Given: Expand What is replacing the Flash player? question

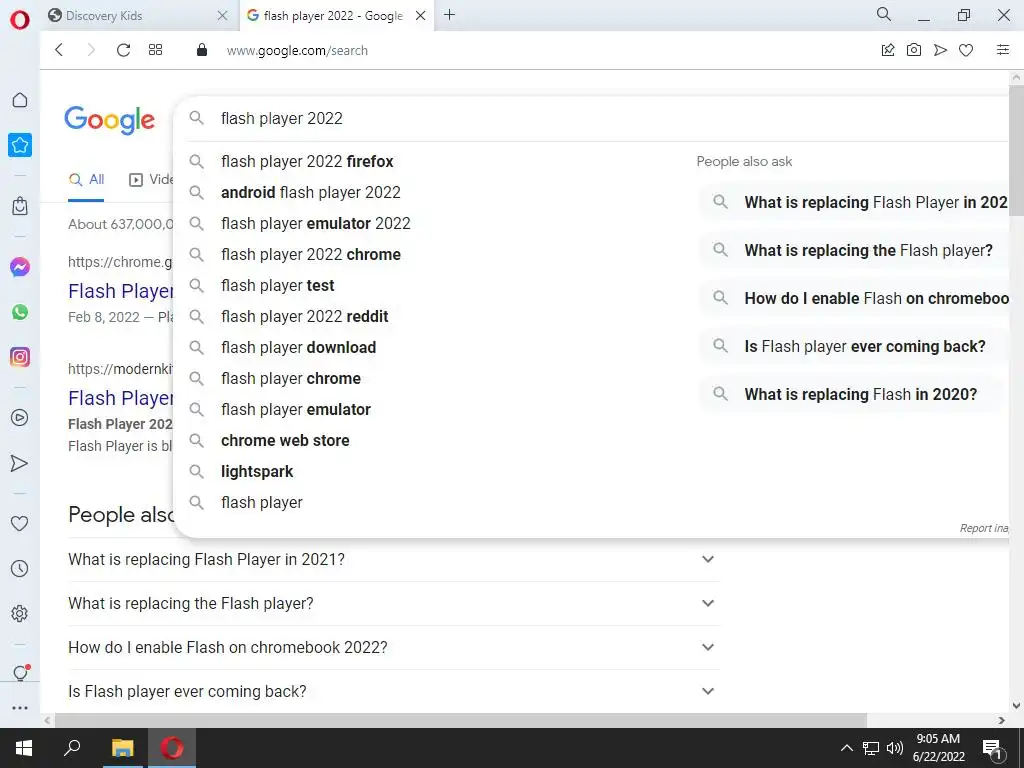Looking at the screenshot, I should pyautogui.click(x=394, y=603).
